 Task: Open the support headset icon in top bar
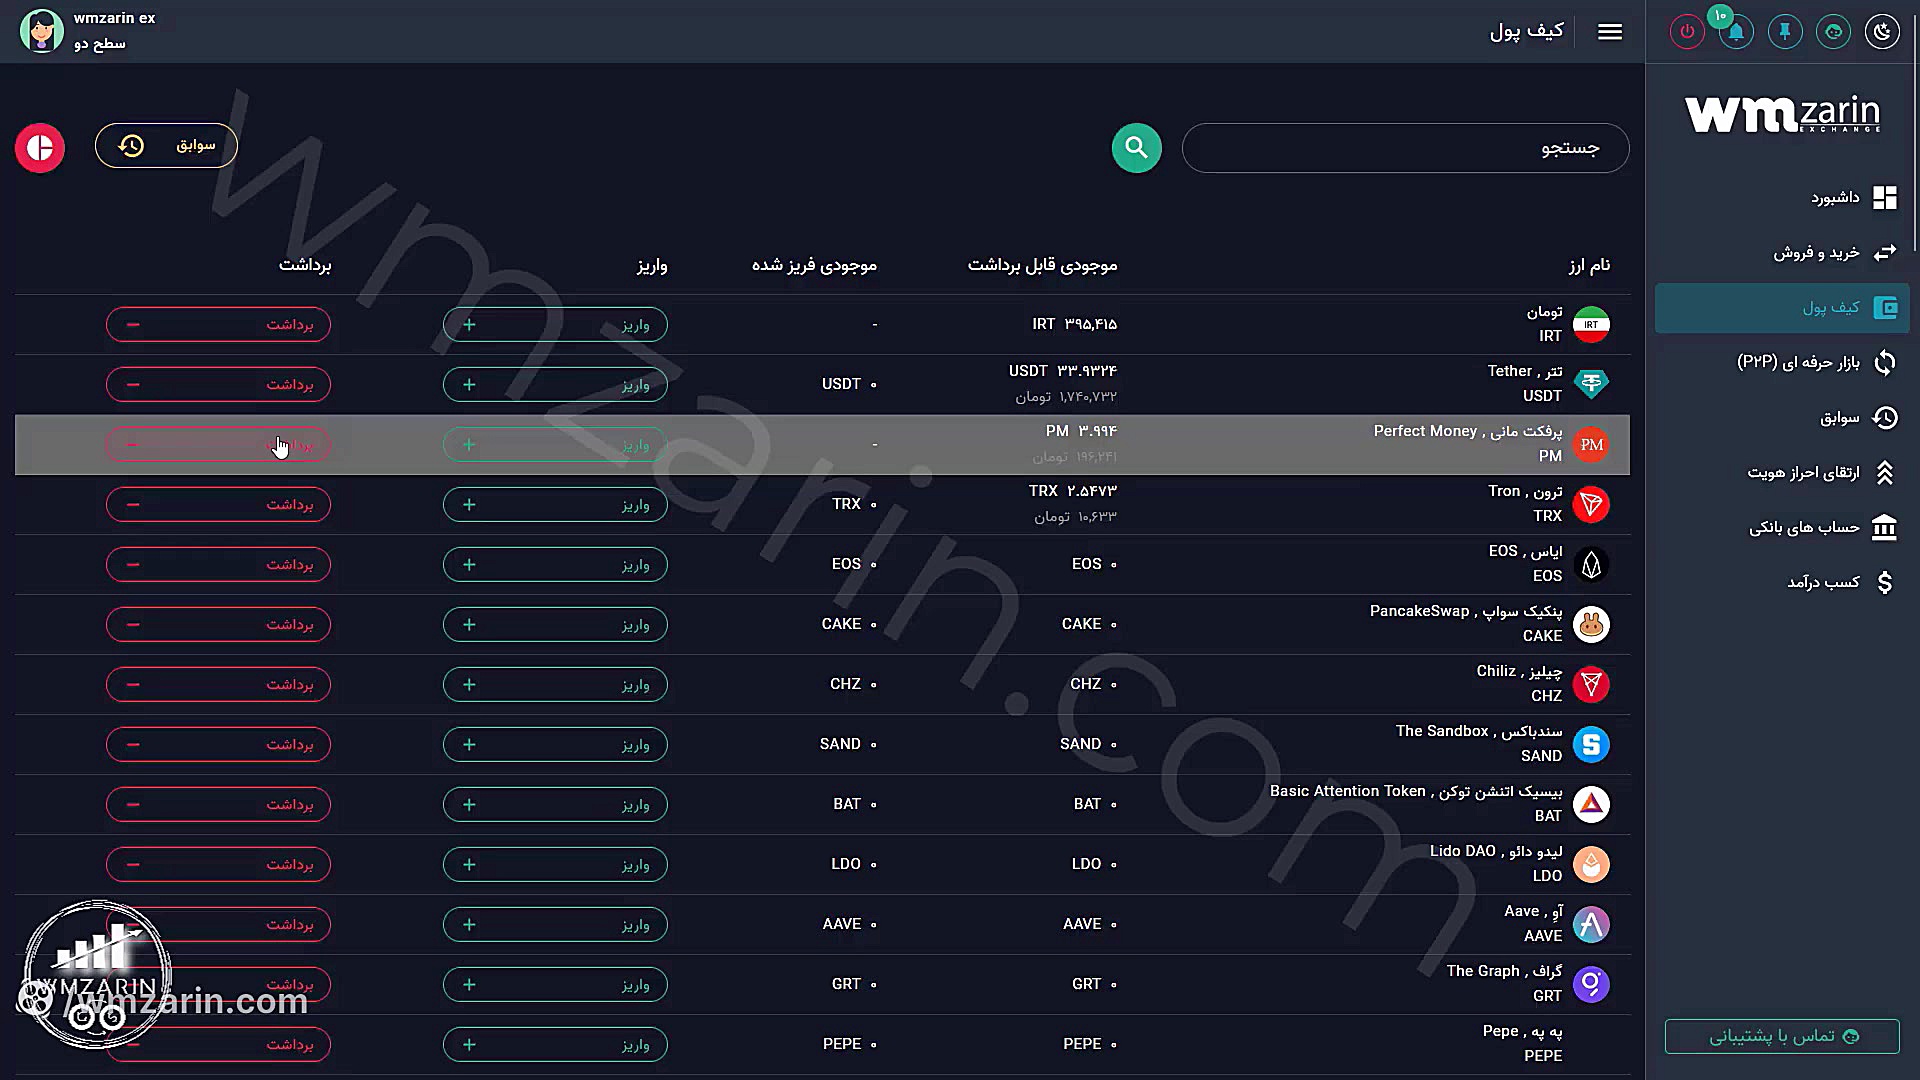pyautogui.click(x=1833, y=32)
